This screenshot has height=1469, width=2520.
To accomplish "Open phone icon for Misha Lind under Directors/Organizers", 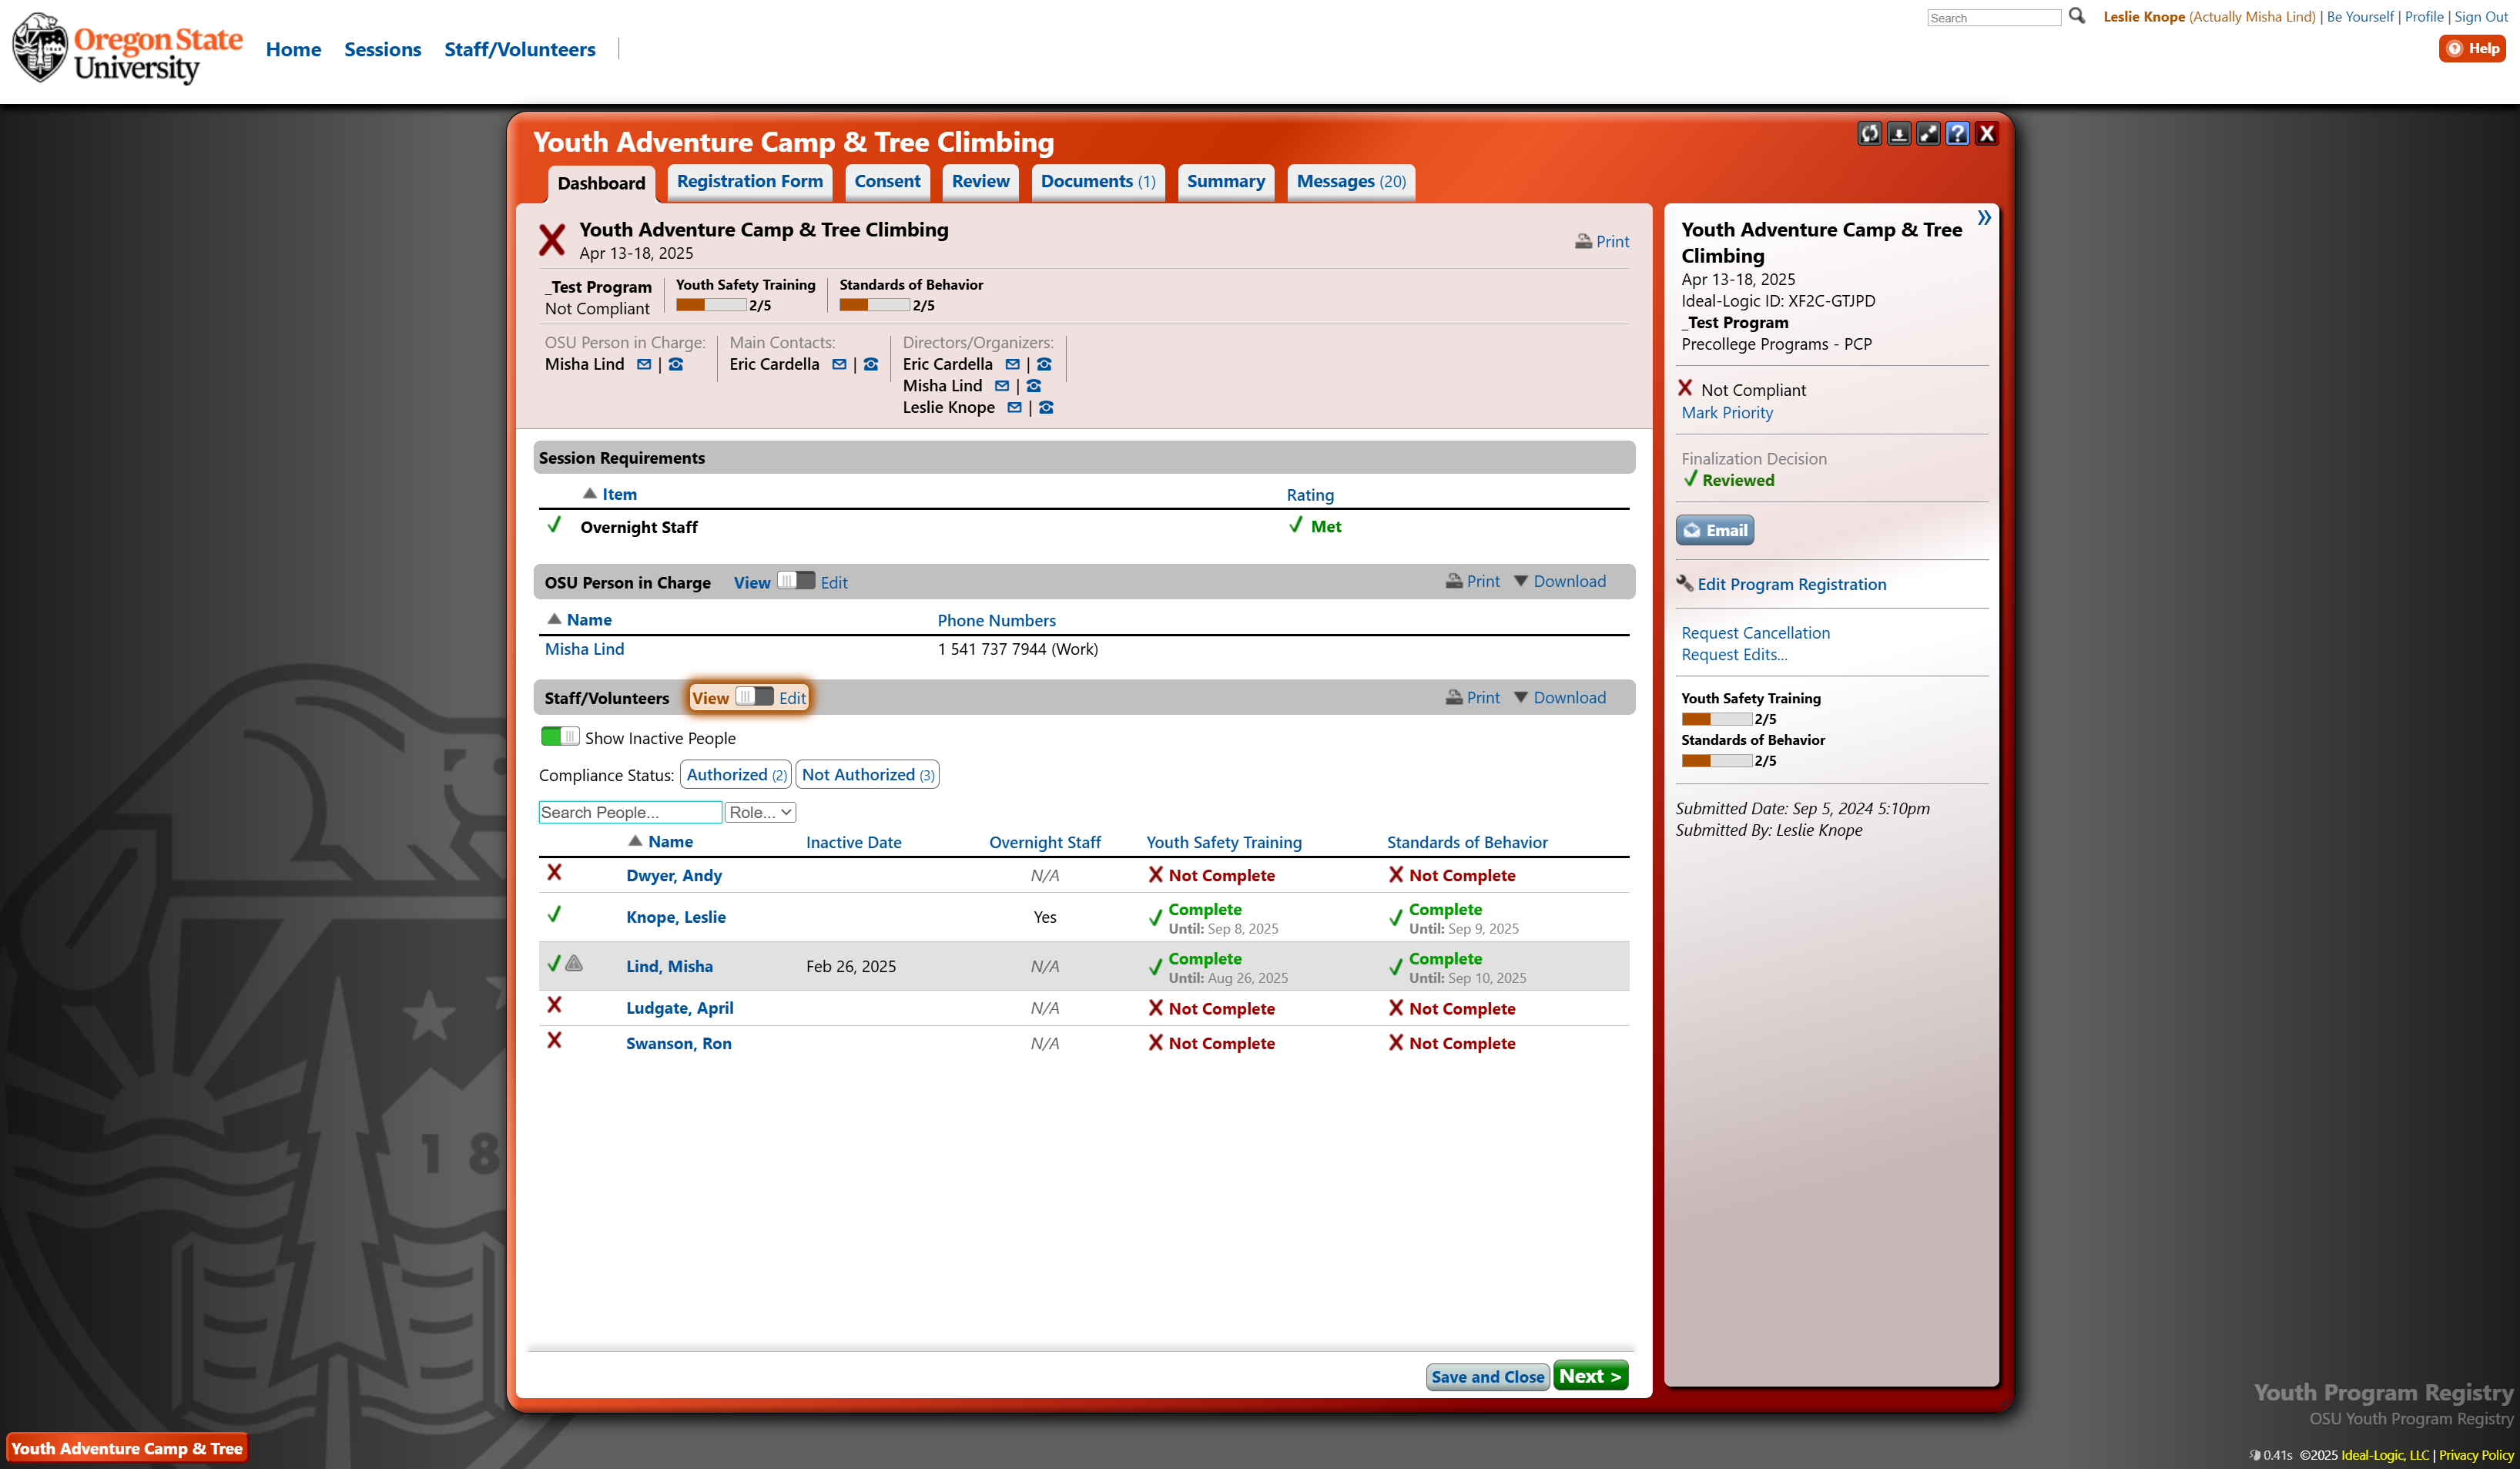I will [x=1034, y=386].
